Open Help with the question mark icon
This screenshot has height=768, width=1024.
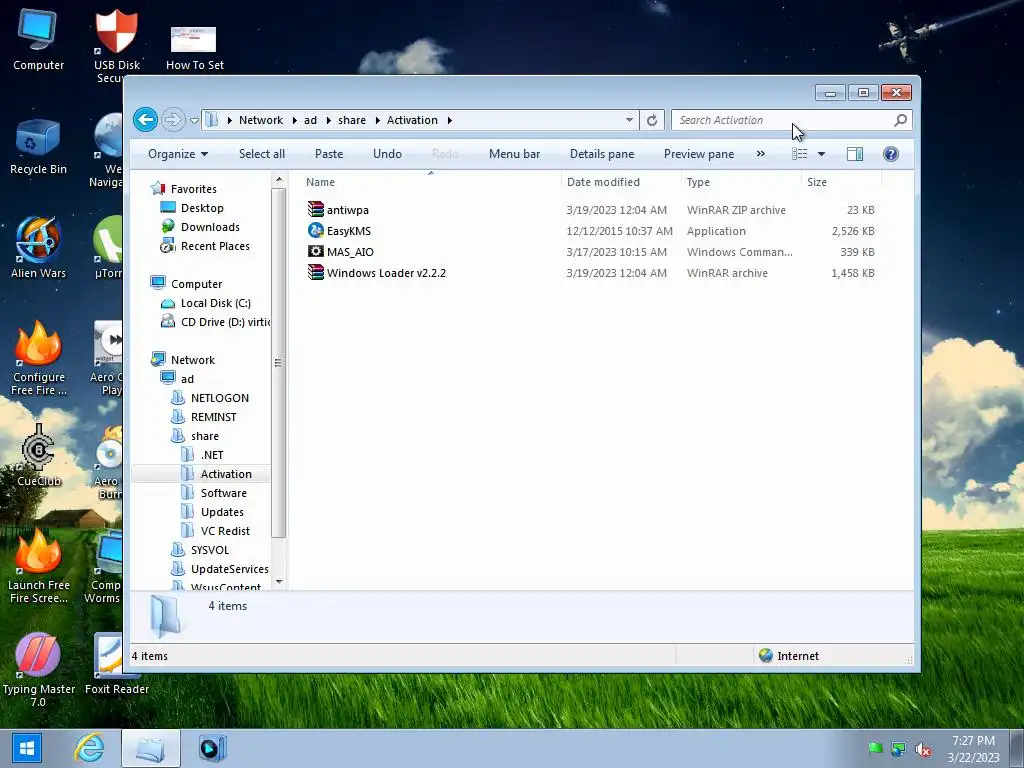click(x=891, y=154)
